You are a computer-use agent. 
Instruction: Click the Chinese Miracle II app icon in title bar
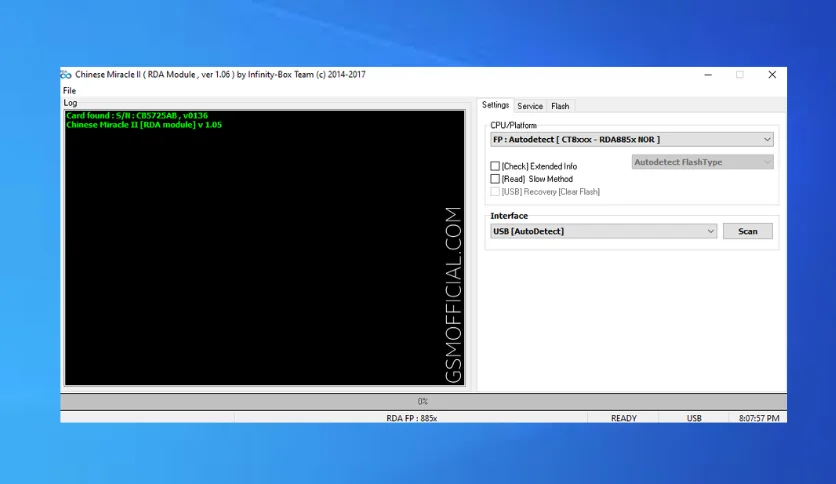click(66, 75)
